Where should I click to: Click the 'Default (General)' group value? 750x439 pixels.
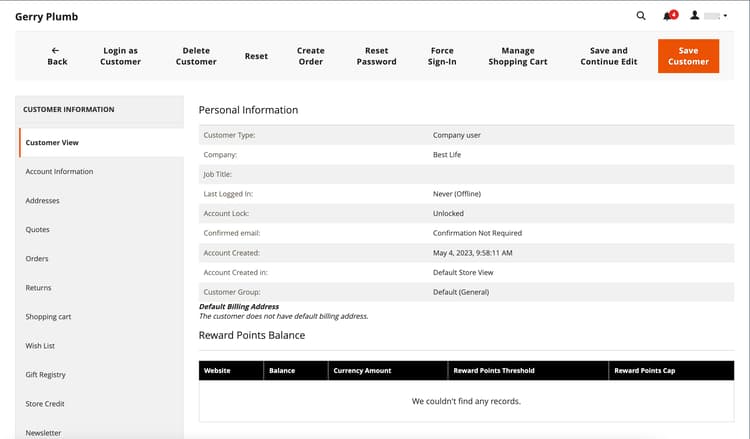[x=461, y=292]
